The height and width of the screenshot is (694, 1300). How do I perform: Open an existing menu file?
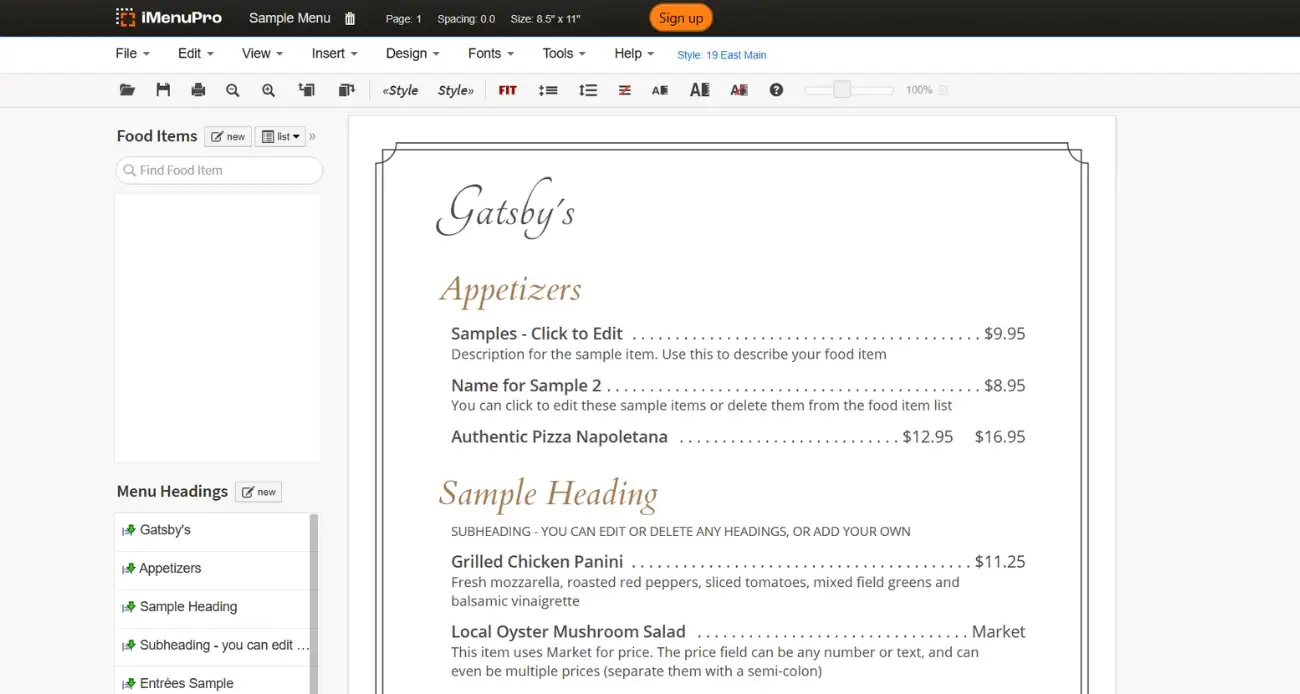click(x=127, y=89)
